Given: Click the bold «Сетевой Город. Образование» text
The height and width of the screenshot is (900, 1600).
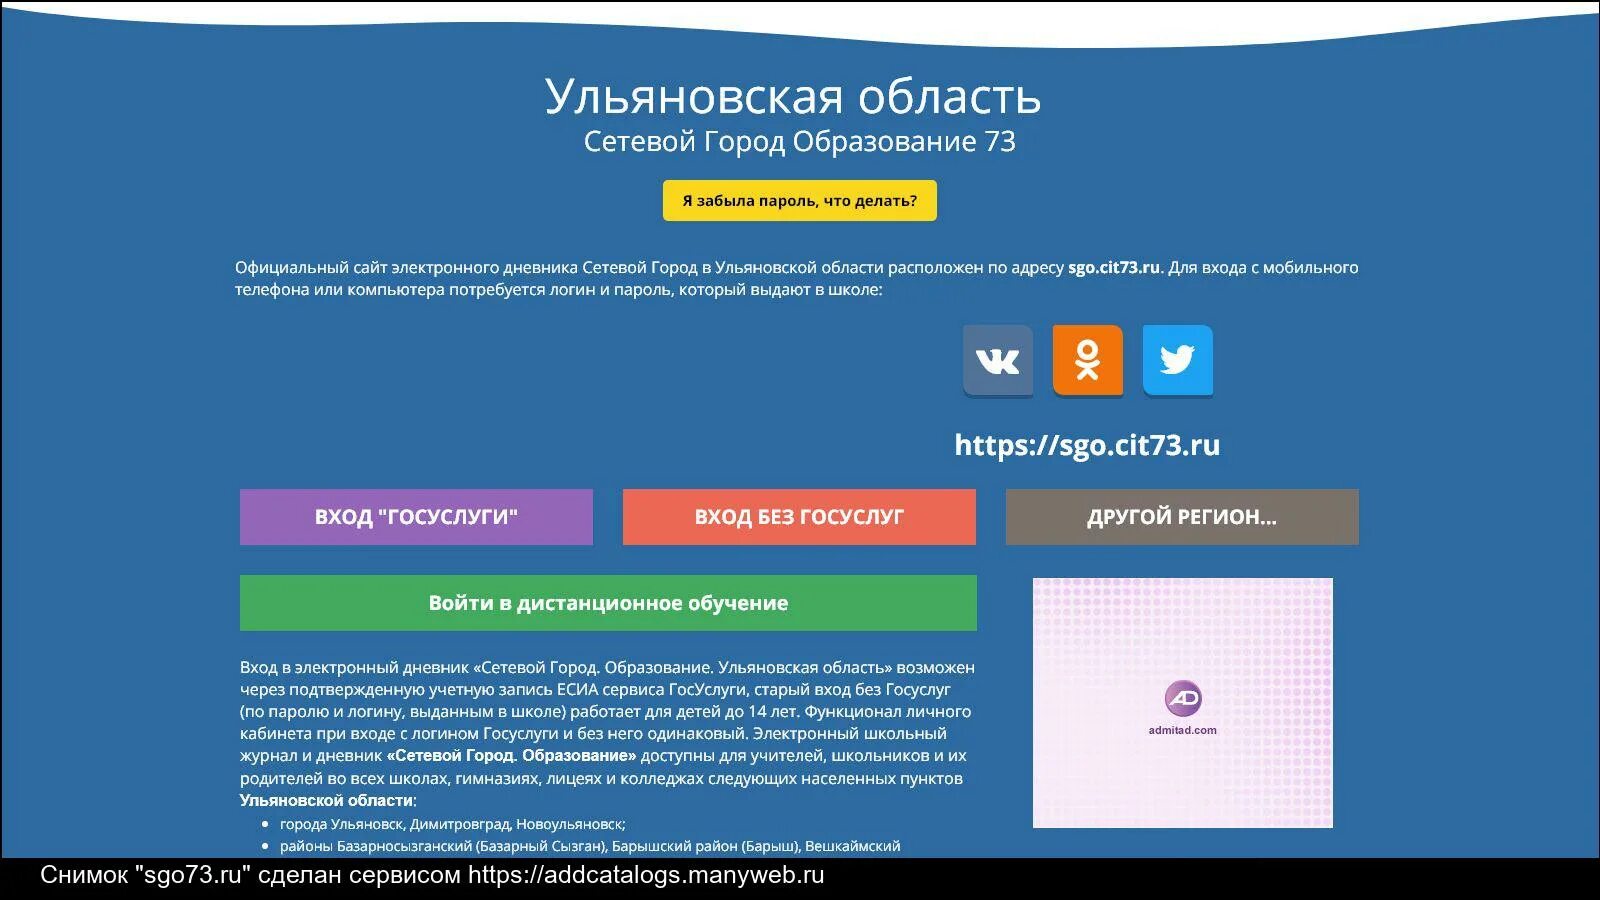Looking at the screenshot, I should (512, 756).
